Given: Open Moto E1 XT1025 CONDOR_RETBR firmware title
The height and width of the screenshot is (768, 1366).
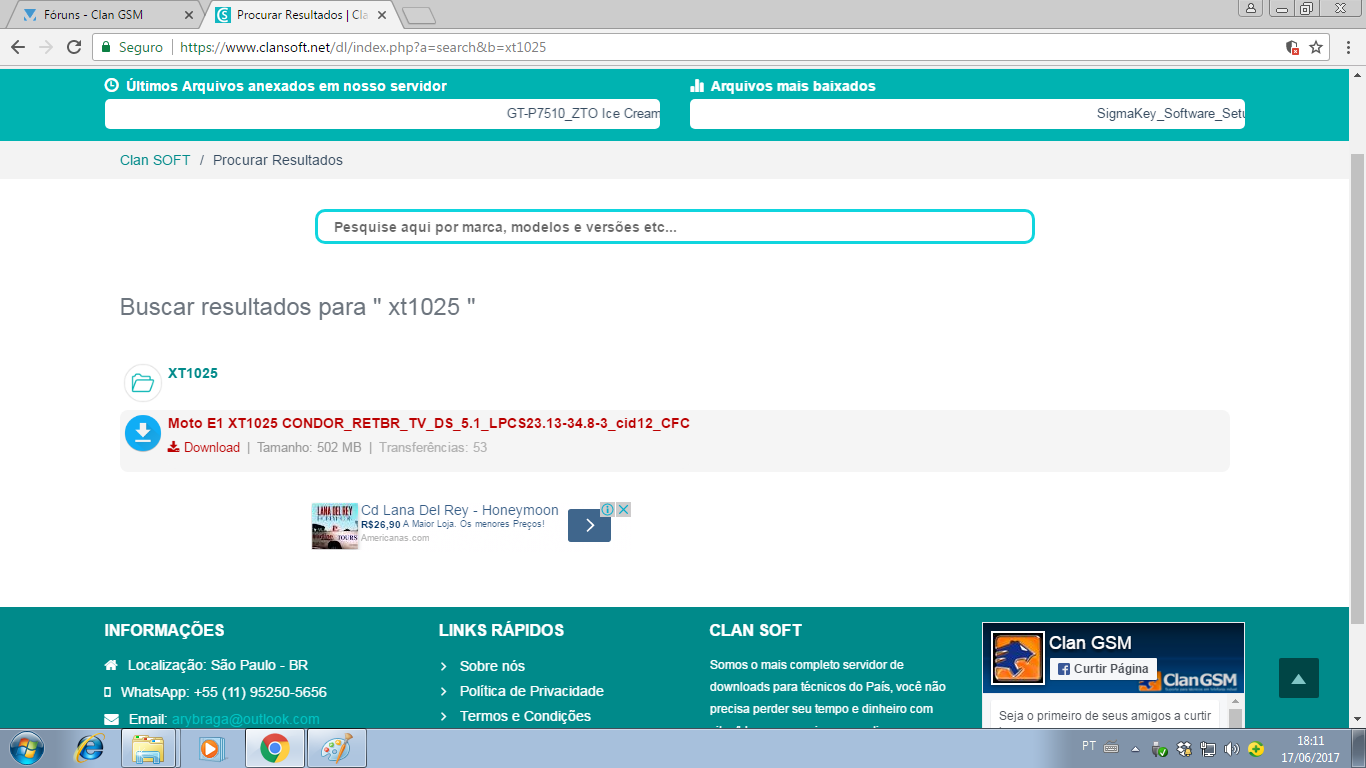Looking at the screenshot, I should 429,423.
